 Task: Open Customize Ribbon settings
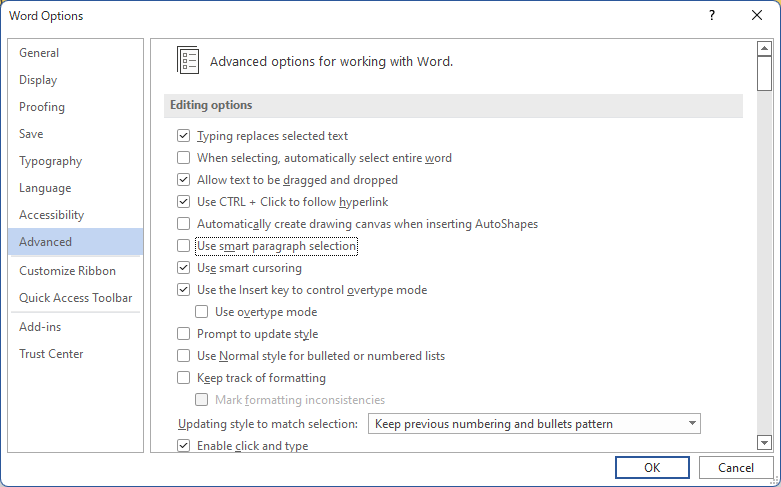pos(75,270)
